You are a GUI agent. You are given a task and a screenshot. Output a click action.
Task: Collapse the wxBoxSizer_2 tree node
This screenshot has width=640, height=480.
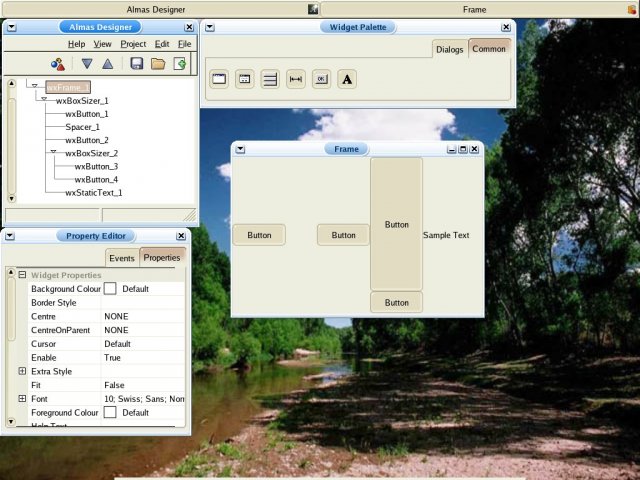click(54, 153)
